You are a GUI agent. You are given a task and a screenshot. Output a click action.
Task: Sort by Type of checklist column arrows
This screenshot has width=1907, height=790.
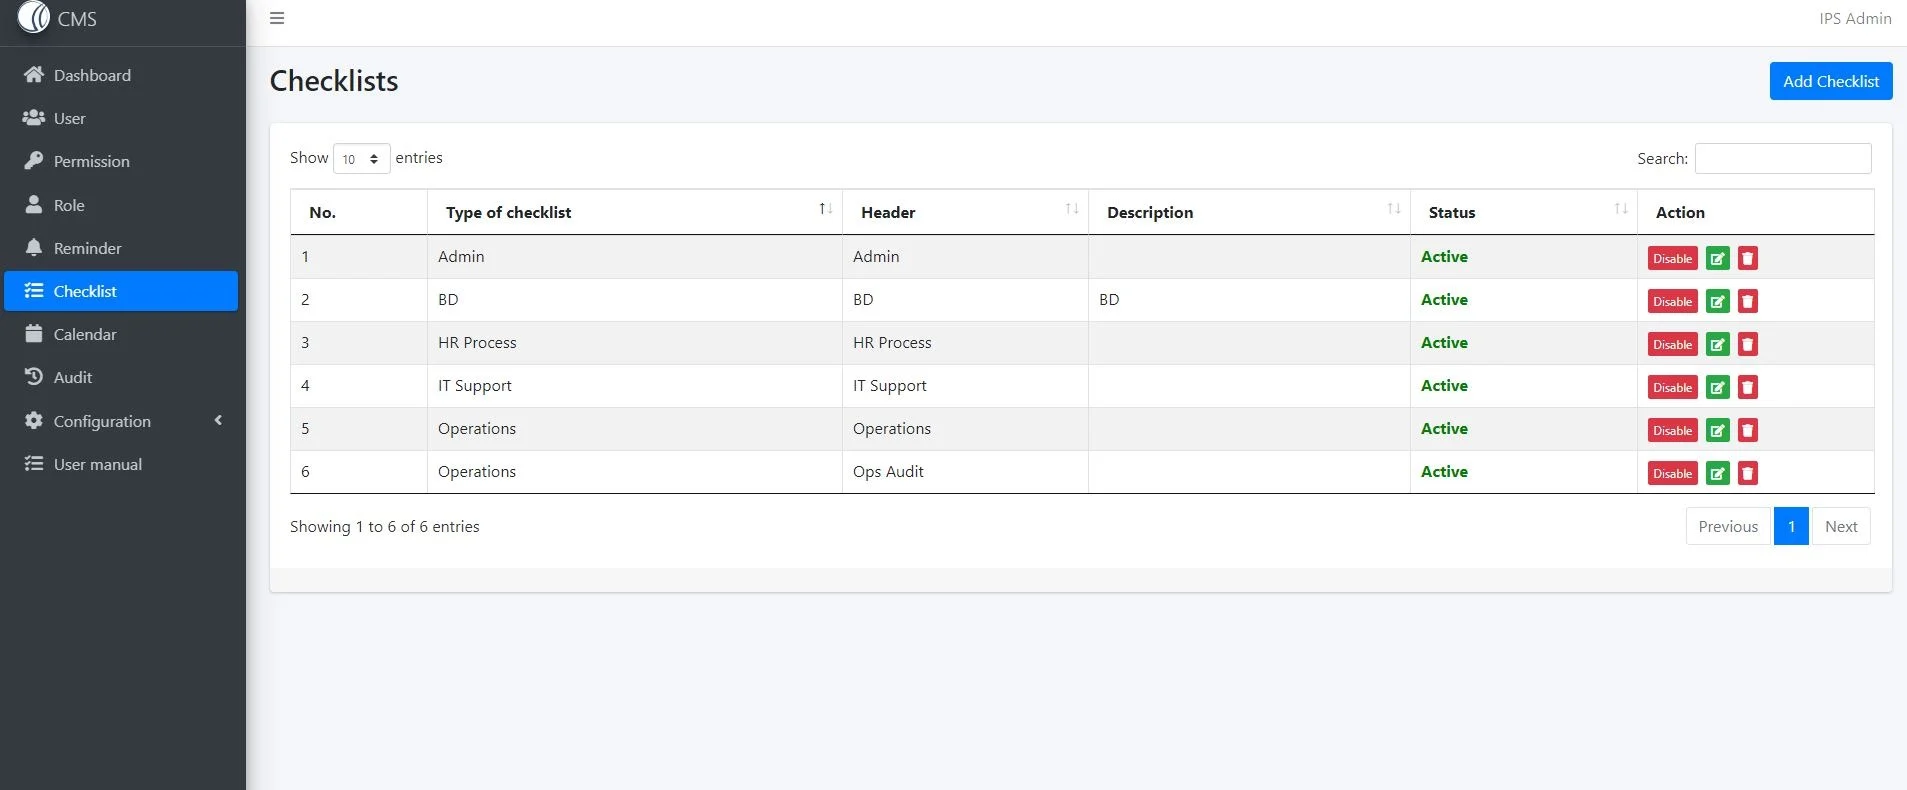click(x=825, y=209)
